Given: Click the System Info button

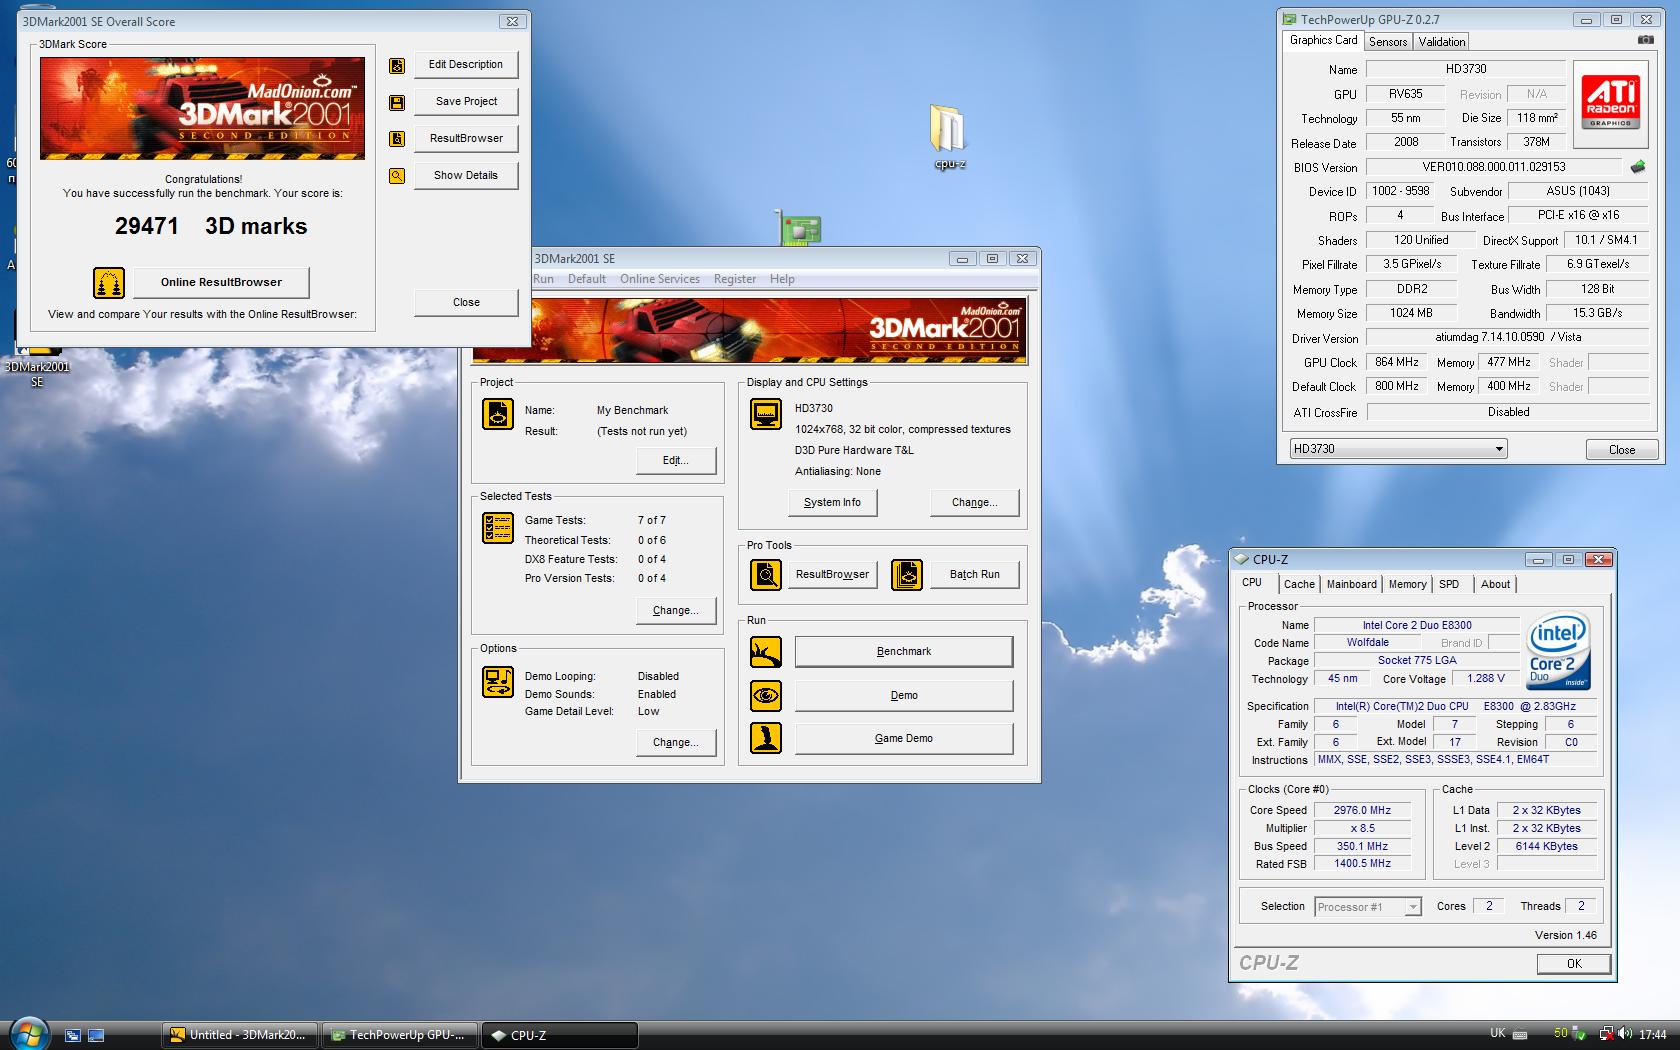Looking at the screenshot, I should tap(832, 503).
